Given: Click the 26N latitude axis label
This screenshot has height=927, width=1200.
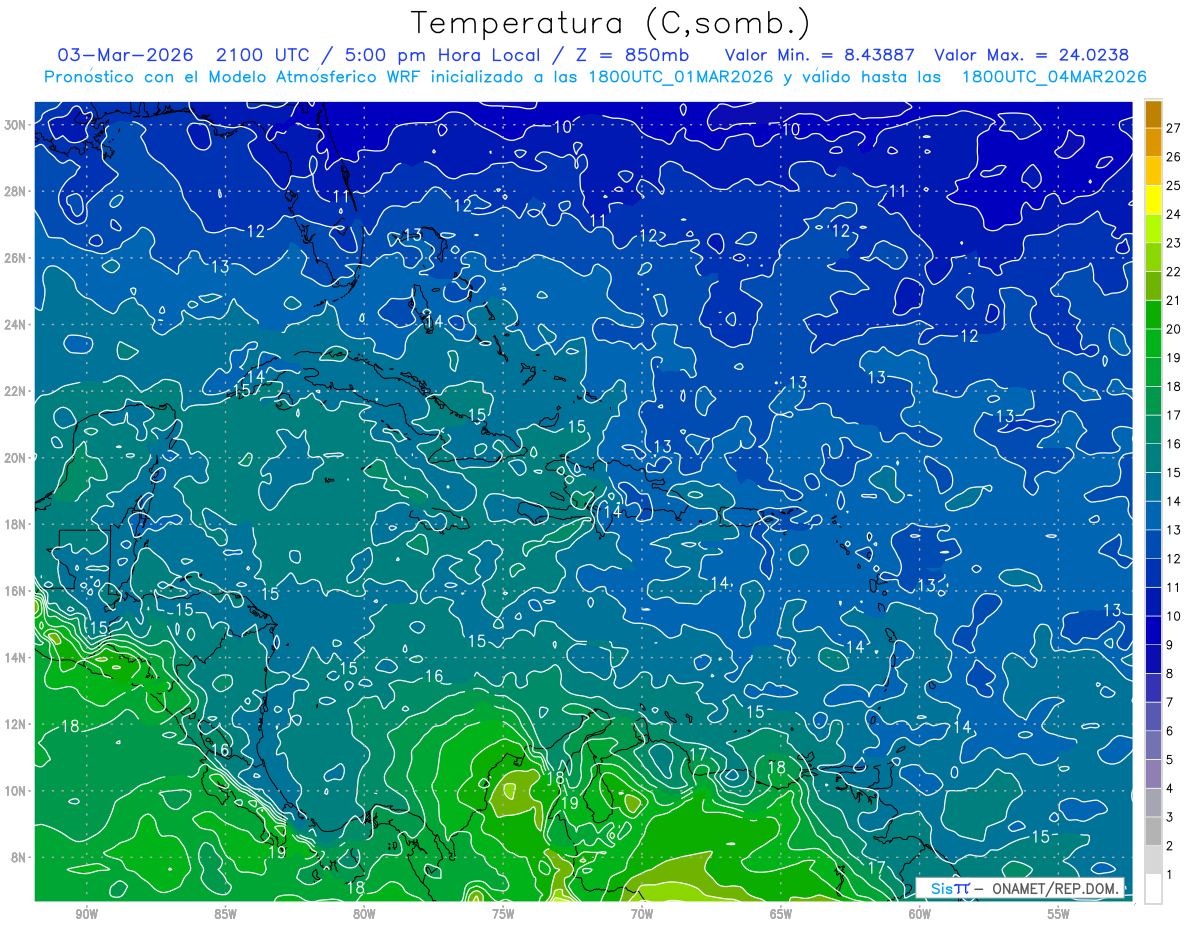Looking at the screenshot, I should [16, 258].
